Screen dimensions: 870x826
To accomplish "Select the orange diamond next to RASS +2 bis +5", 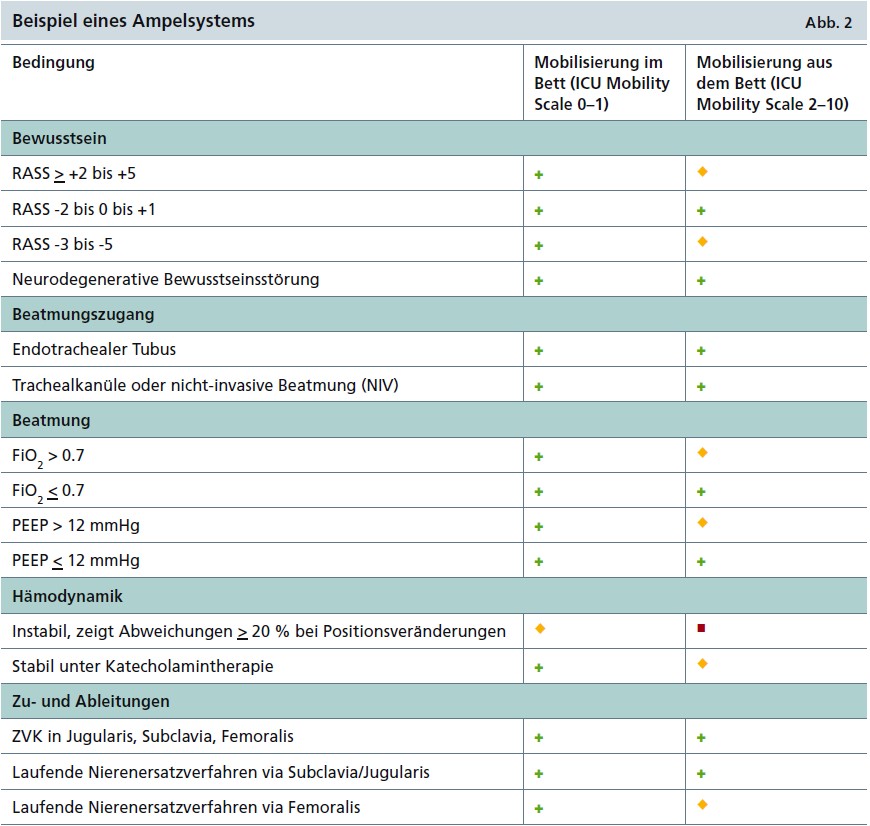I will 700,171.
